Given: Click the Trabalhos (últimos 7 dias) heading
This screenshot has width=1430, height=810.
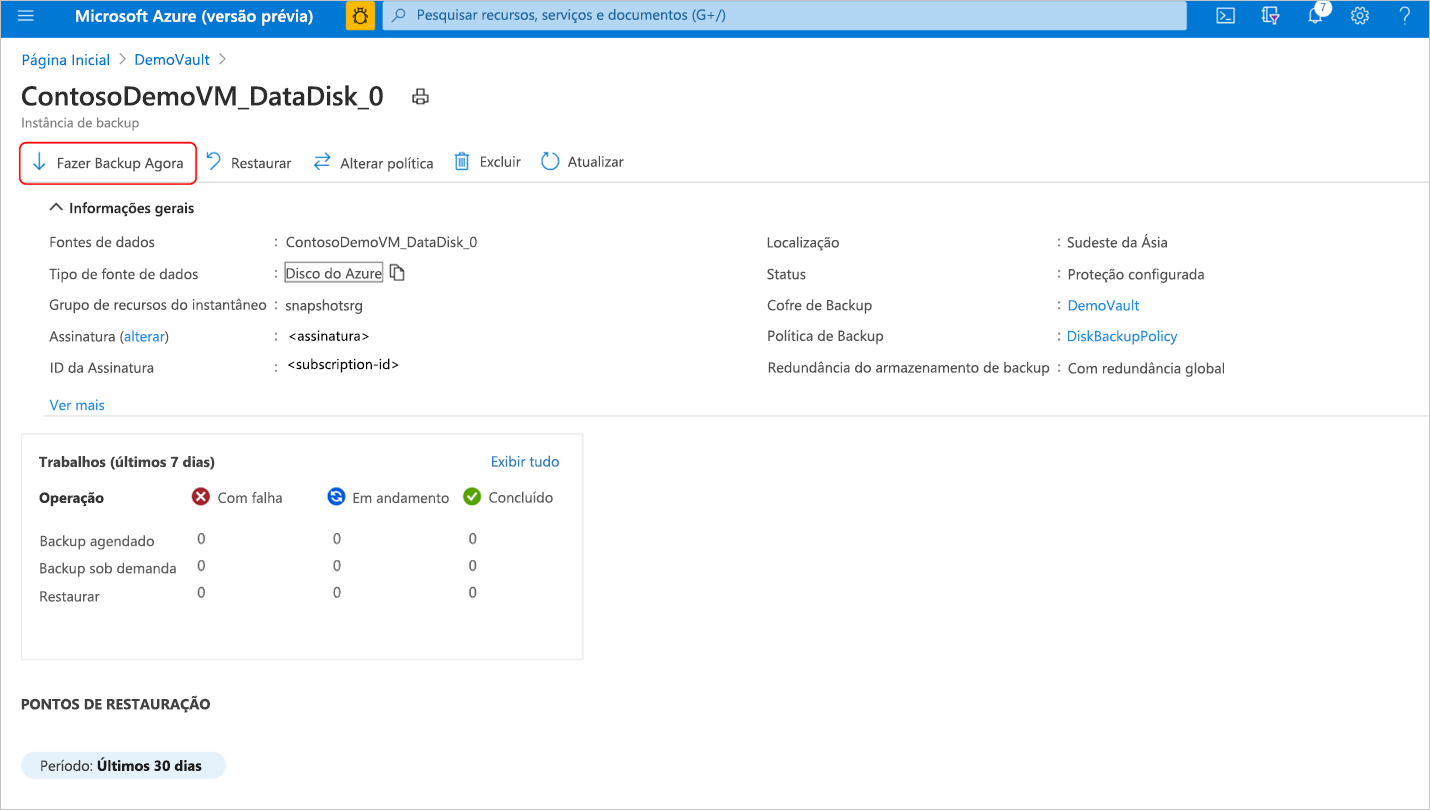Looking at the screenshot, I should pyautogui.click(x=127, y=462).
